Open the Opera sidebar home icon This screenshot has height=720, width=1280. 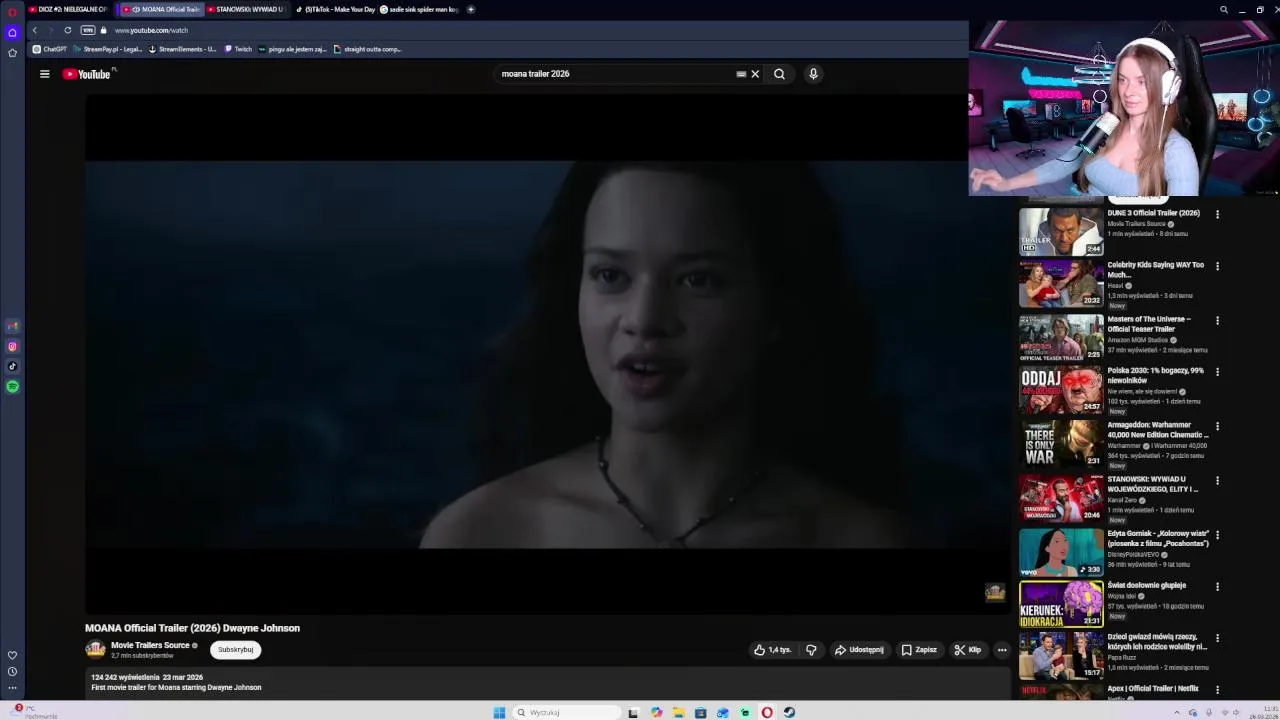pos(12,32)
